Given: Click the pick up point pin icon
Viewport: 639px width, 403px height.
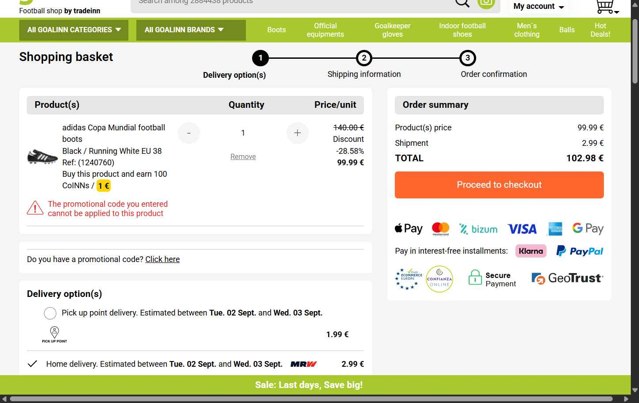Looking at the screenshot, I should (x=54, y=334).
